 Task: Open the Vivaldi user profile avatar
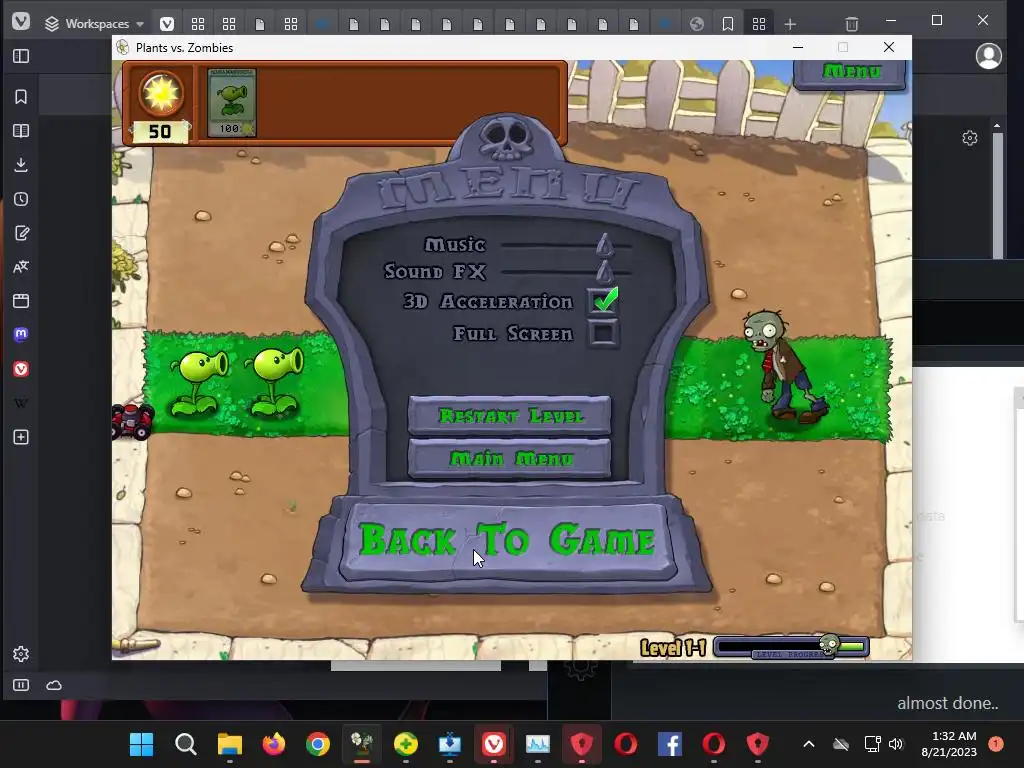pyautogui.click(x=989, y=56)
